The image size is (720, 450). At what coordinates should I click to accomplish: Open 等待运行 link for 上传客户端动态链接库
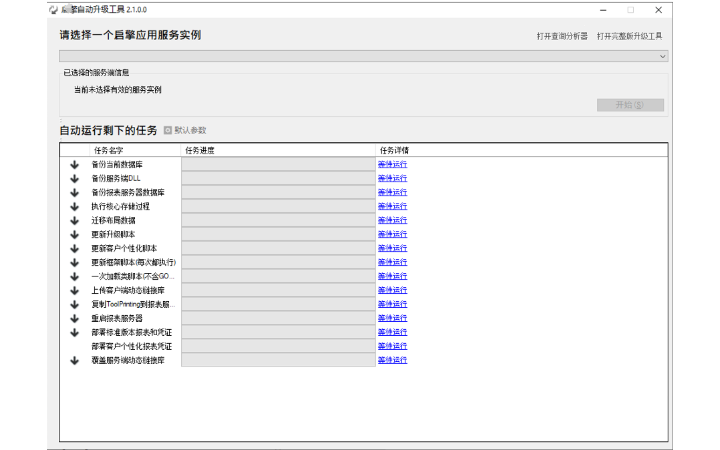(x=393, y=290)
